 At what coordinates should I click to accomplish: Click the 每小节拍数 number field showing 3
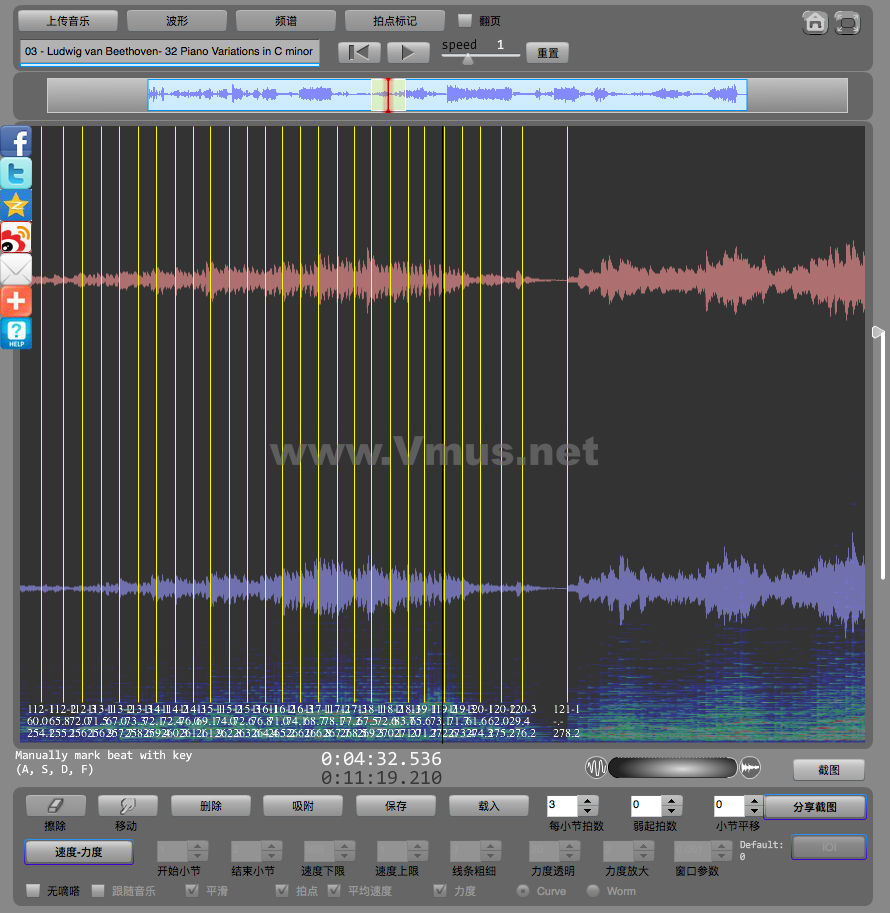(563, 806)
